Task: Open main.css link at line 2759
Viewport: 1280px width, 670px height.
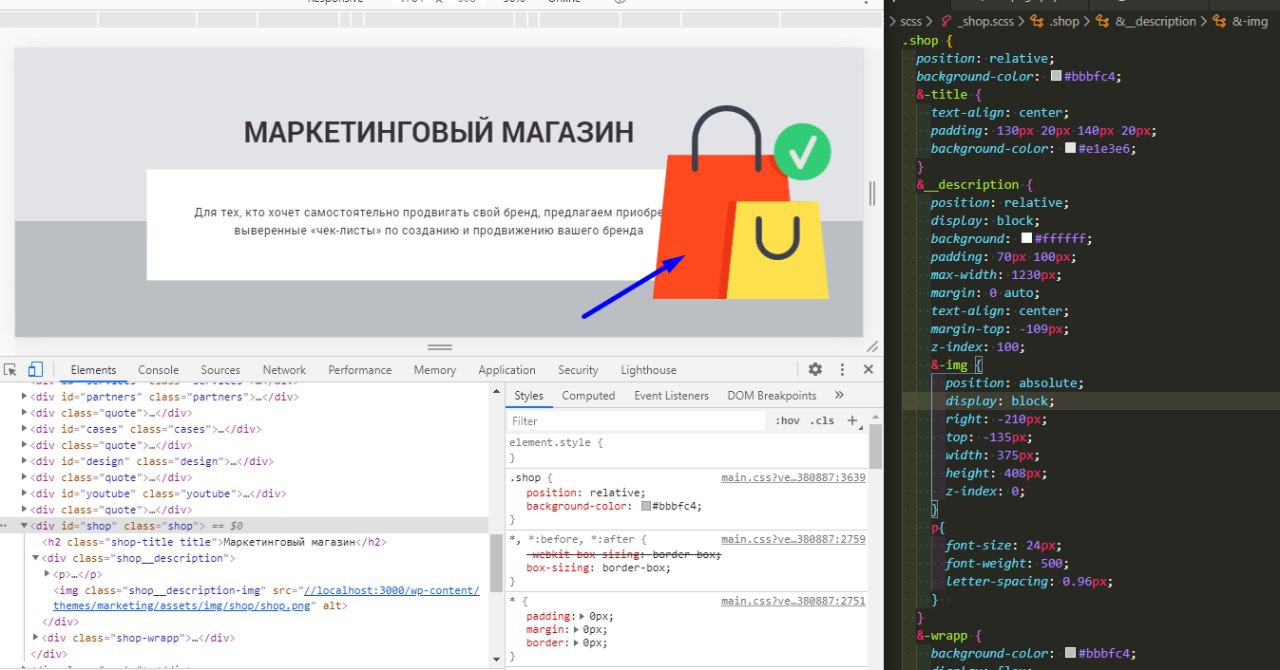Action: (793, 539)
